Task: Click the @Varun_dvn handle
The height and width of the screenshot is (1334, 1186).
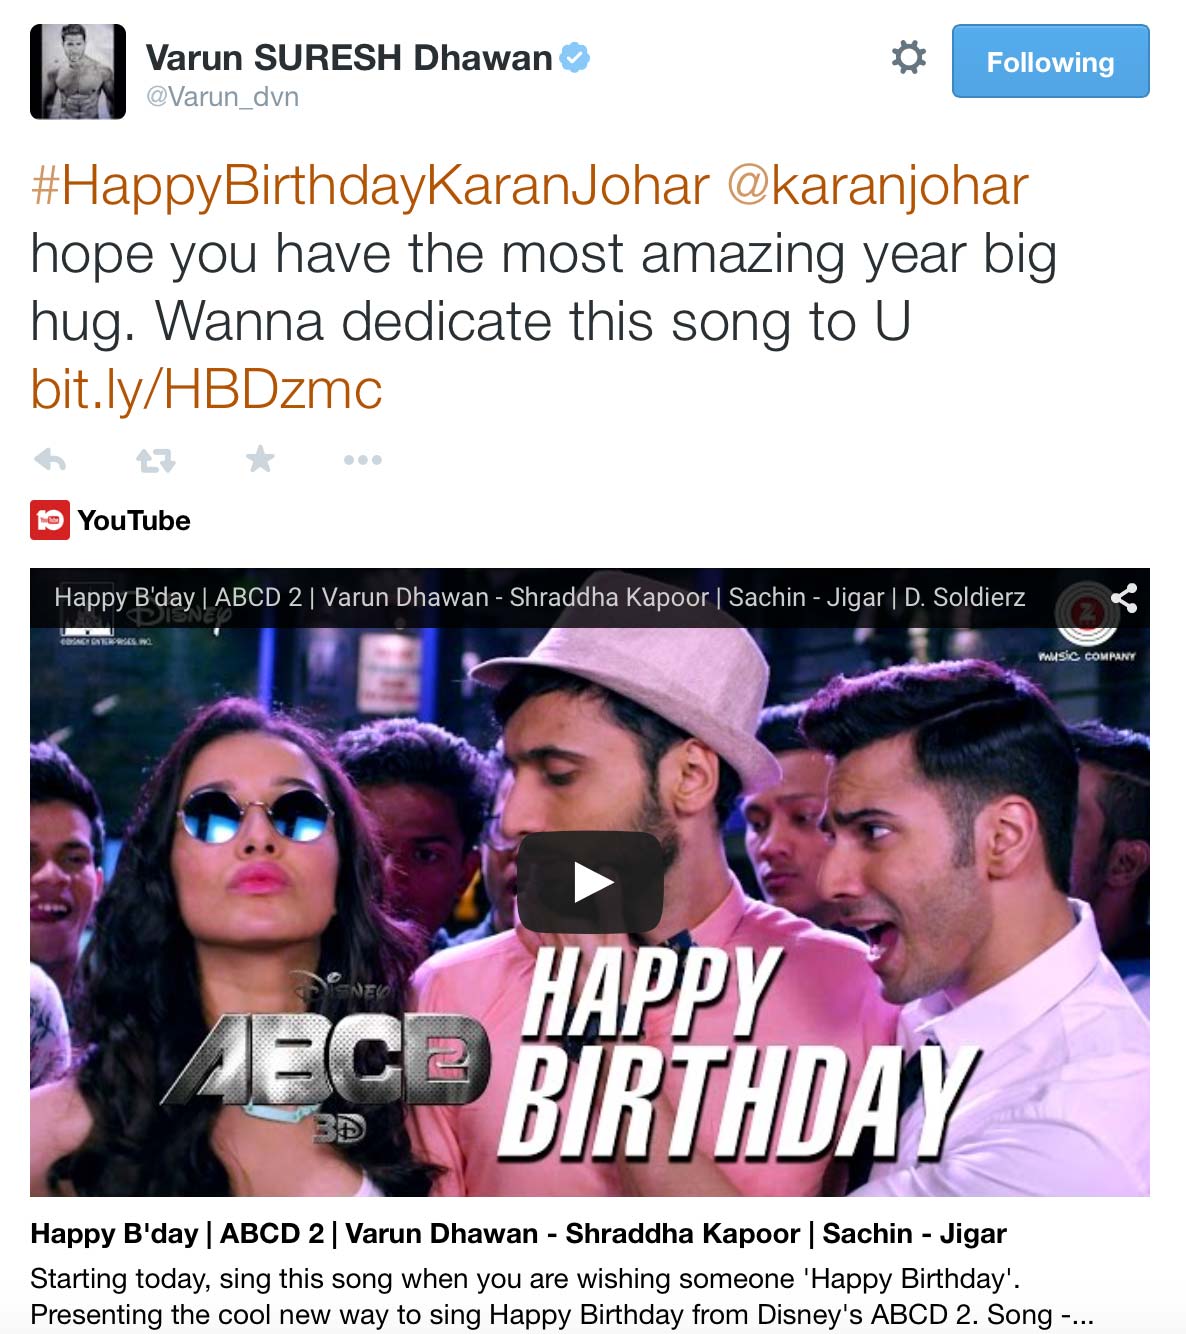Action: click(x=222, y=97)
